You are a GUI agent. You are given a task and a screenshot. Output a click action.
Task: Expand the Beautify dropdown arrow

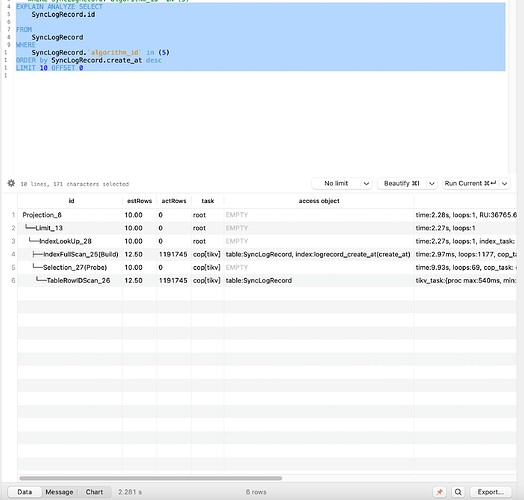click(x=431, y=183)
